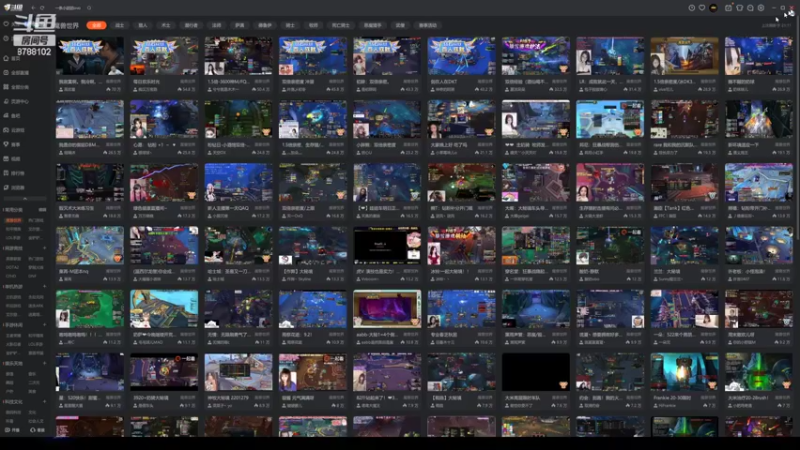Select the orange 全部 filter tab
Image resolution: width=800 pixels, height=450 pixels.
(x=96, y=25)
